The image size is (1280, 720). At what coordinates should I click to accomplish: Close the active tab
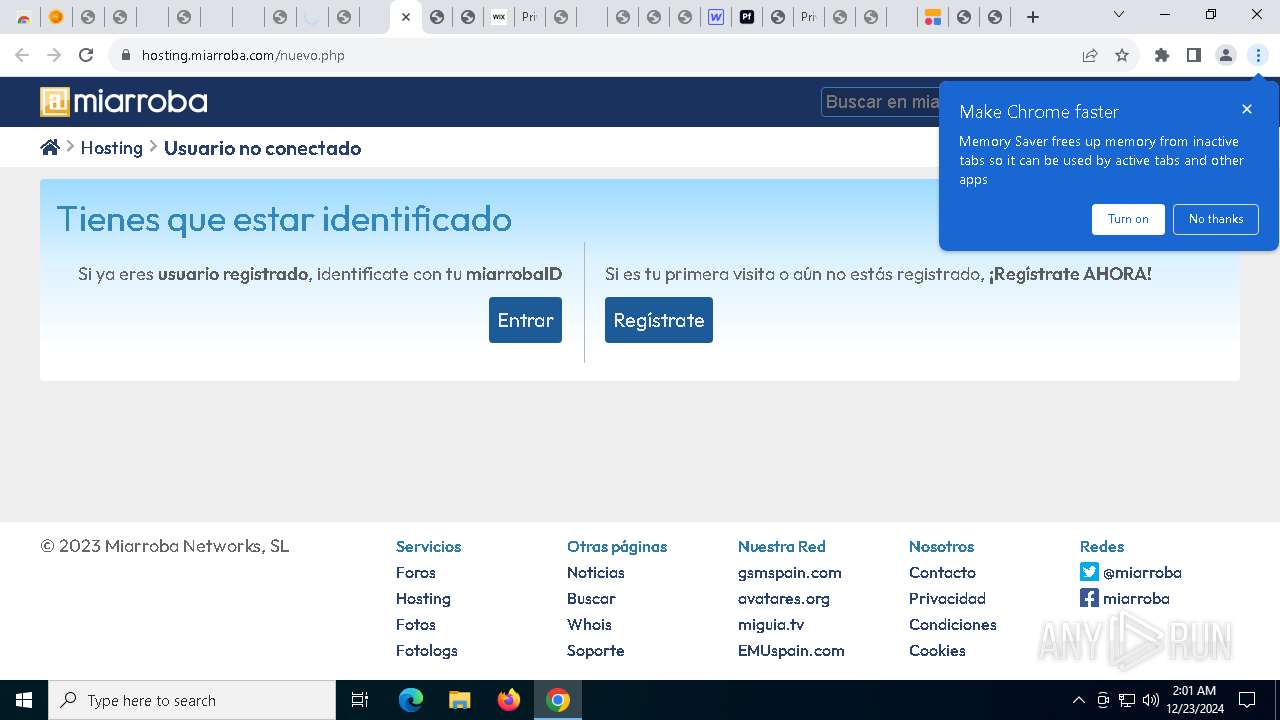(x=405, y=17)
